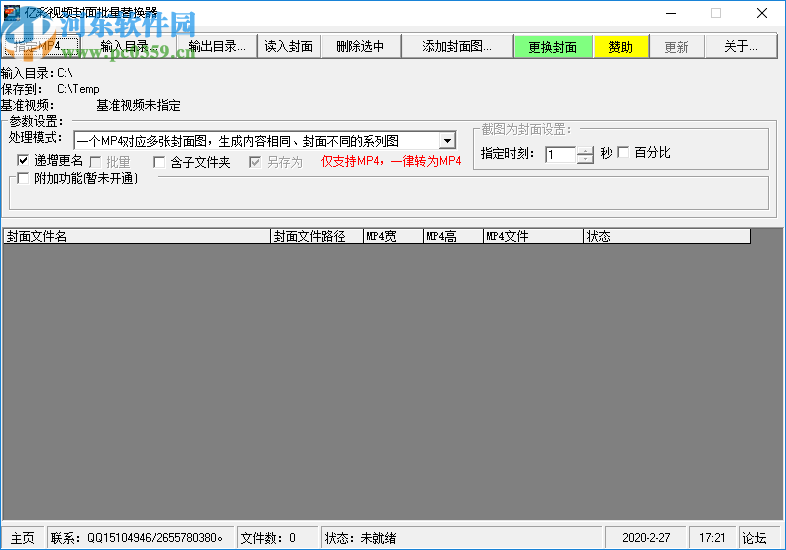Image resolution: width=786 pixels, height=550 pixels.
Task: Decrease 指定时刻 with spinner down arrow
Action: point(585,159)
